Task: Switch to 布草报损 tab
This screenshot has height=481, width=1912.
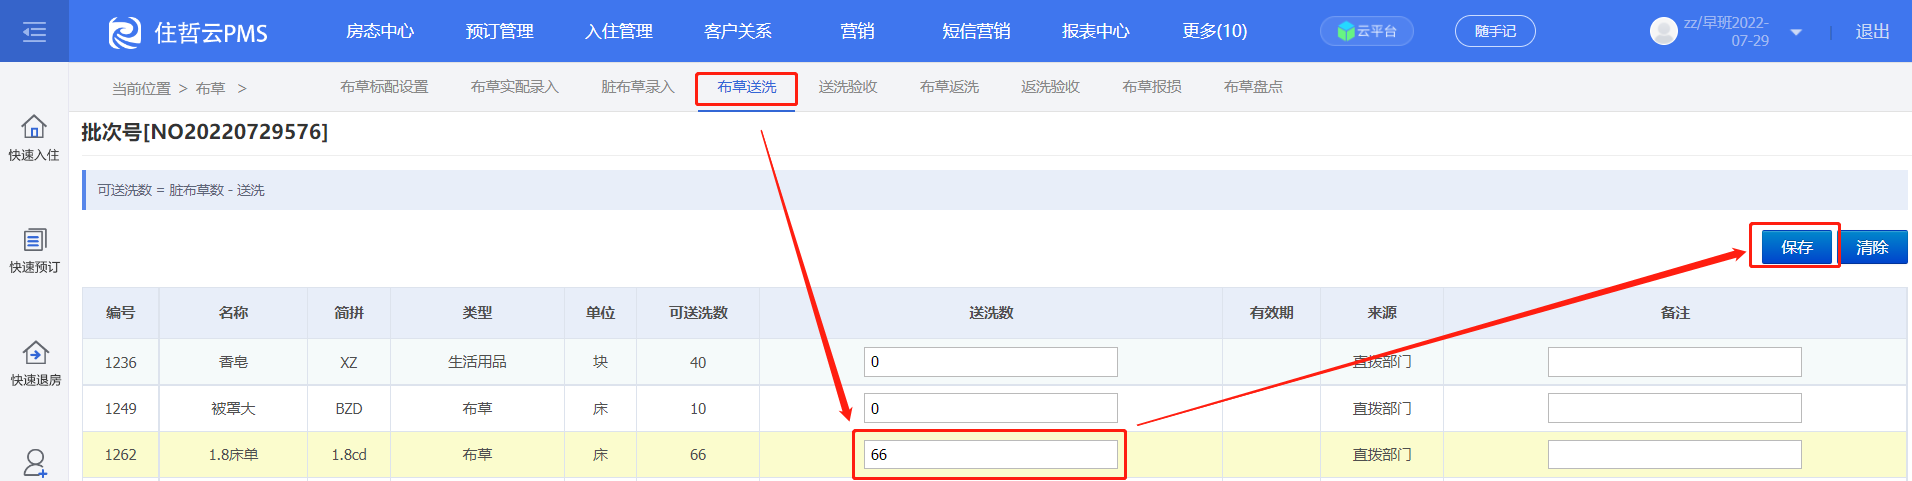Action: tap(1152, 87)
